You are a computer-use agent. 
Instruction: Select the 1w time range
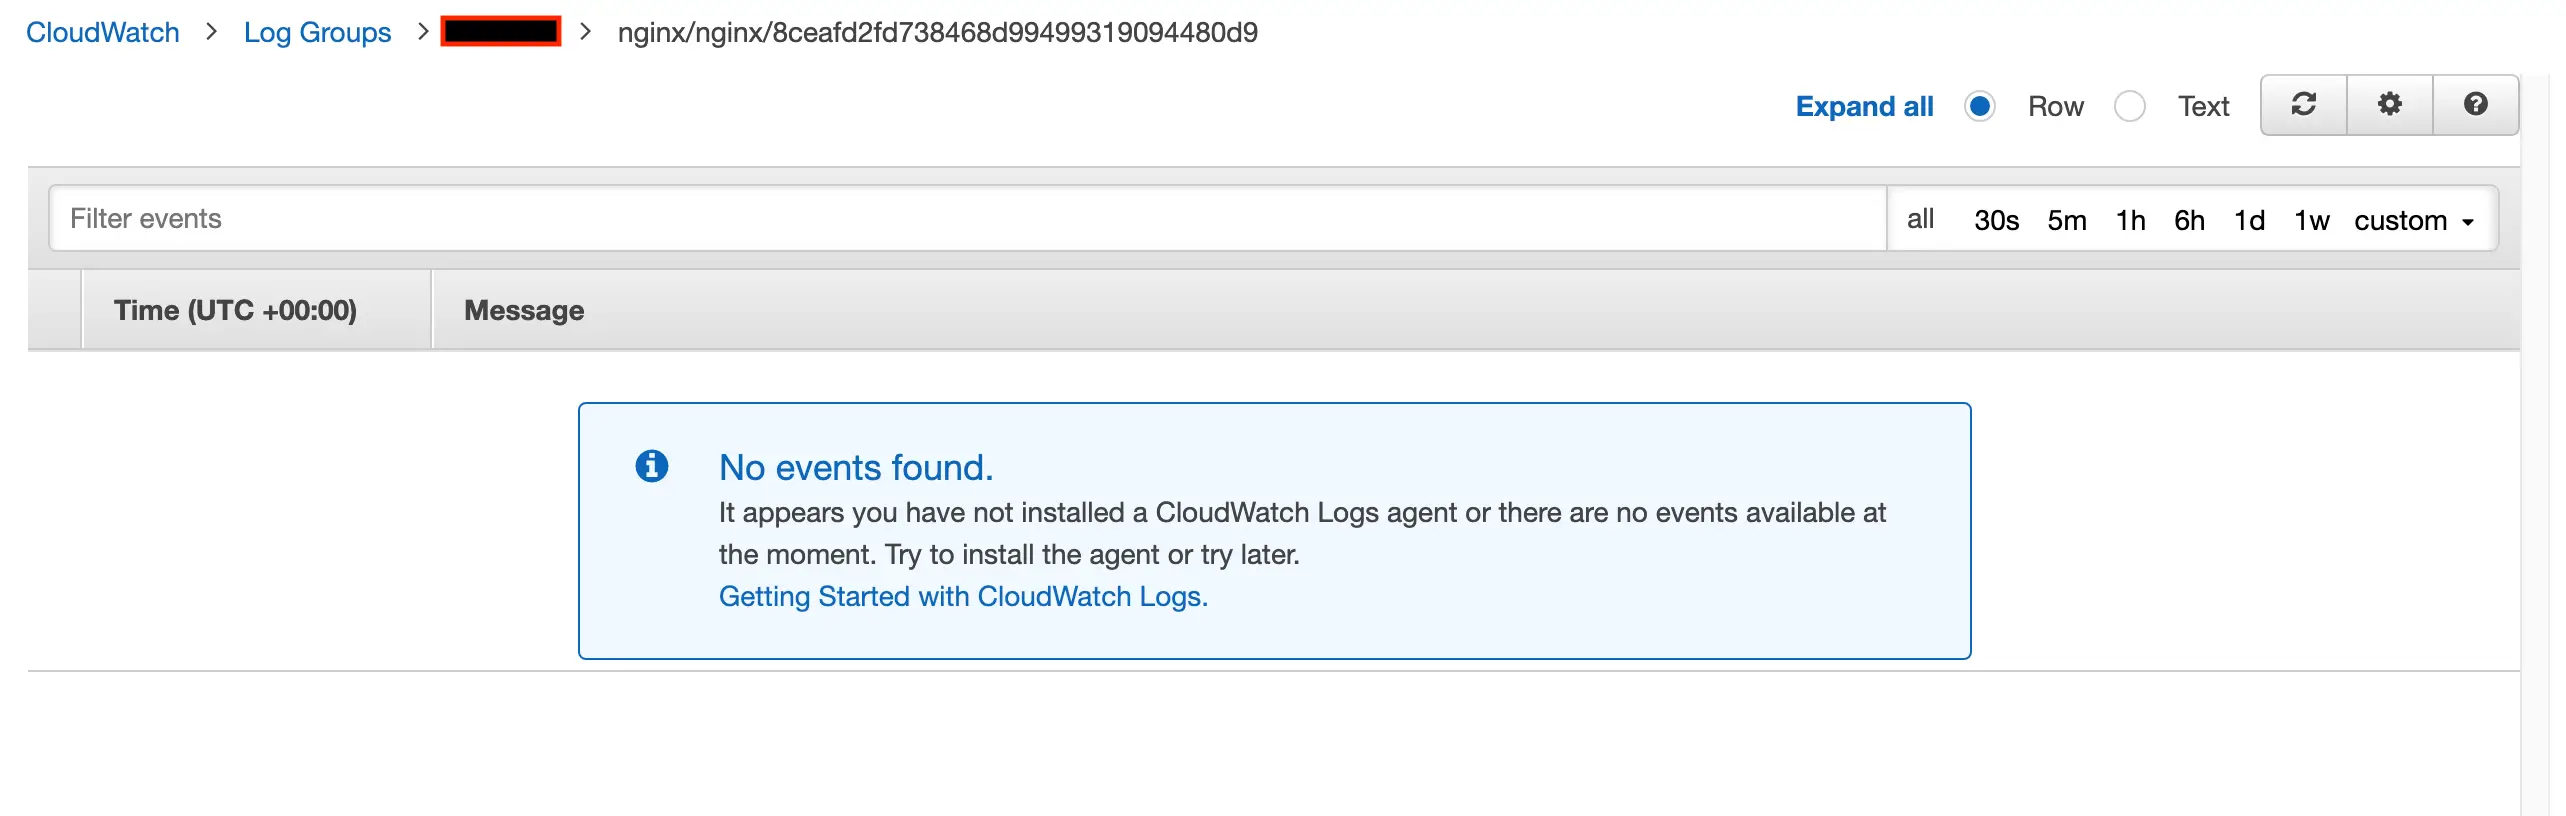(x=2311, y=219)
